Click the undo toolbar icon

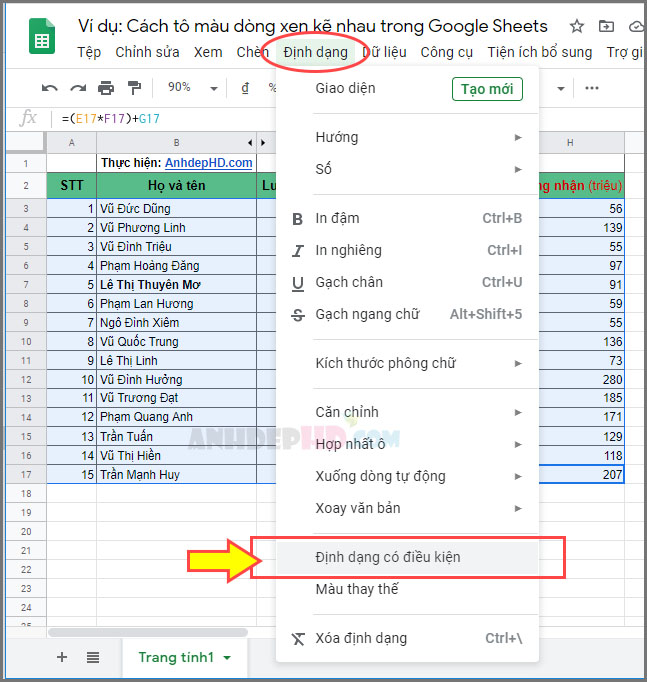pyautogui.click(x=50, y=88)
